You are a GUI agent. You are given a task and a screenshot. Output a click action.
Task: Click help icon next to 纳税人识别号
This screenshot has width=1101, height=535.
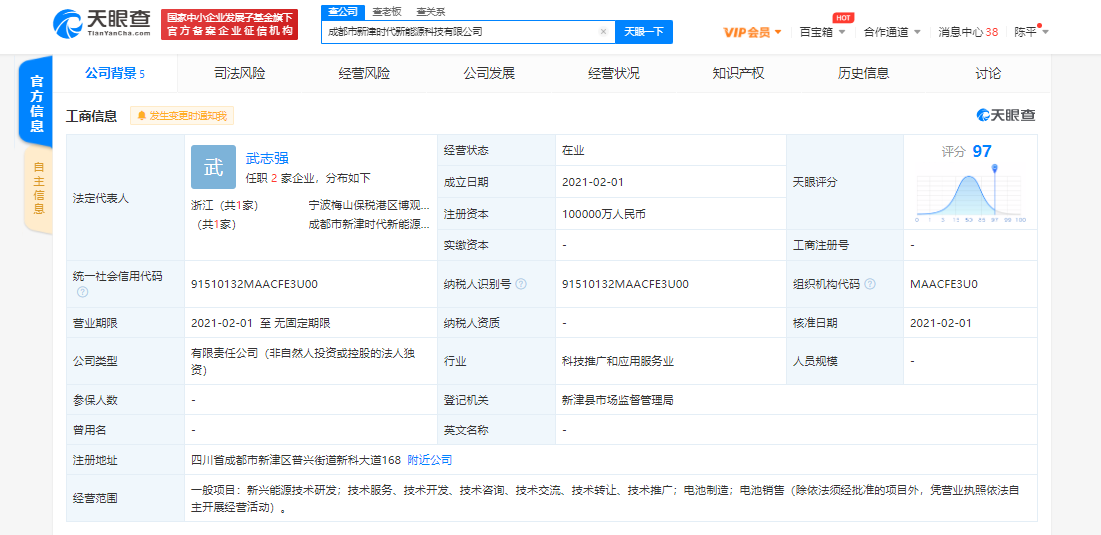click(521, 284)
